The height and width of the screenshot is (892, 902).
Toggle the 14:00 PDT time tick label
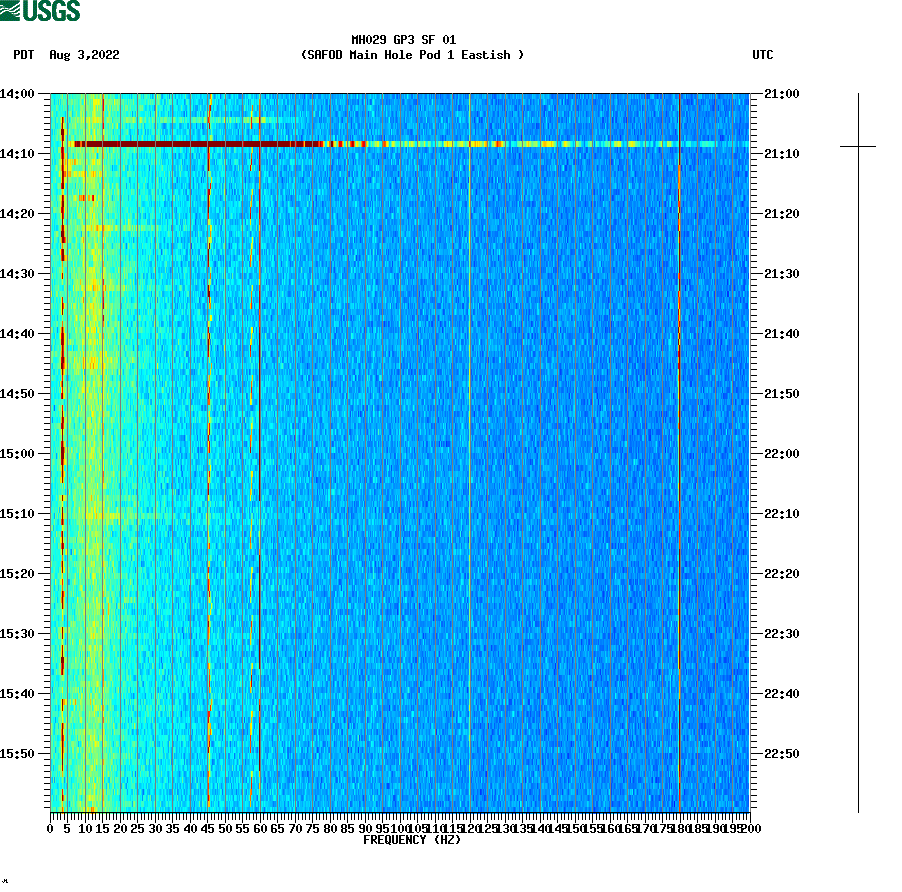pos(18,92)
